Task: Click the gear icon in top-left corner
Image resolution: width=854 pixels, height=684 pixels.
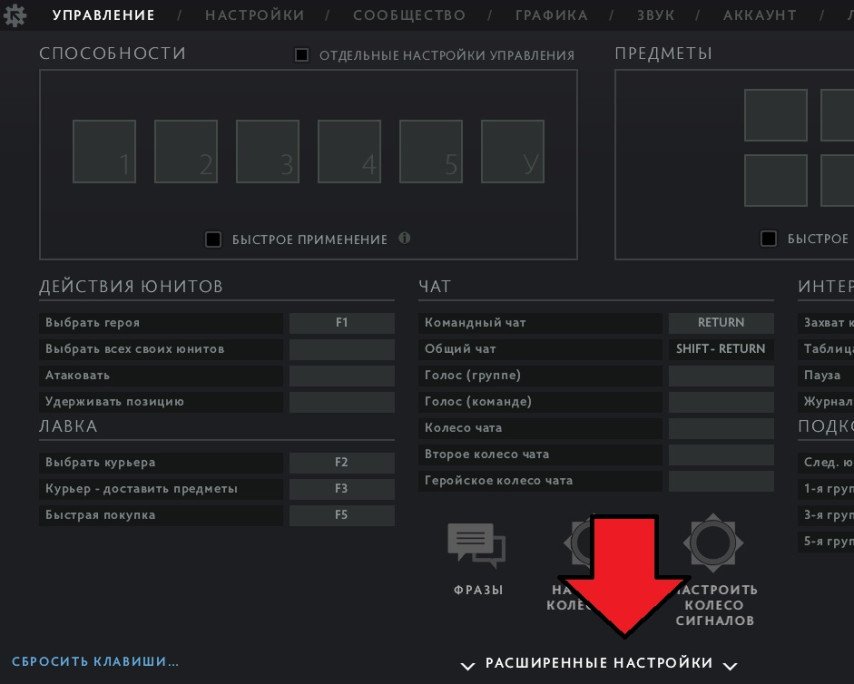Action: pyautogui.click(x=13, y=15)
